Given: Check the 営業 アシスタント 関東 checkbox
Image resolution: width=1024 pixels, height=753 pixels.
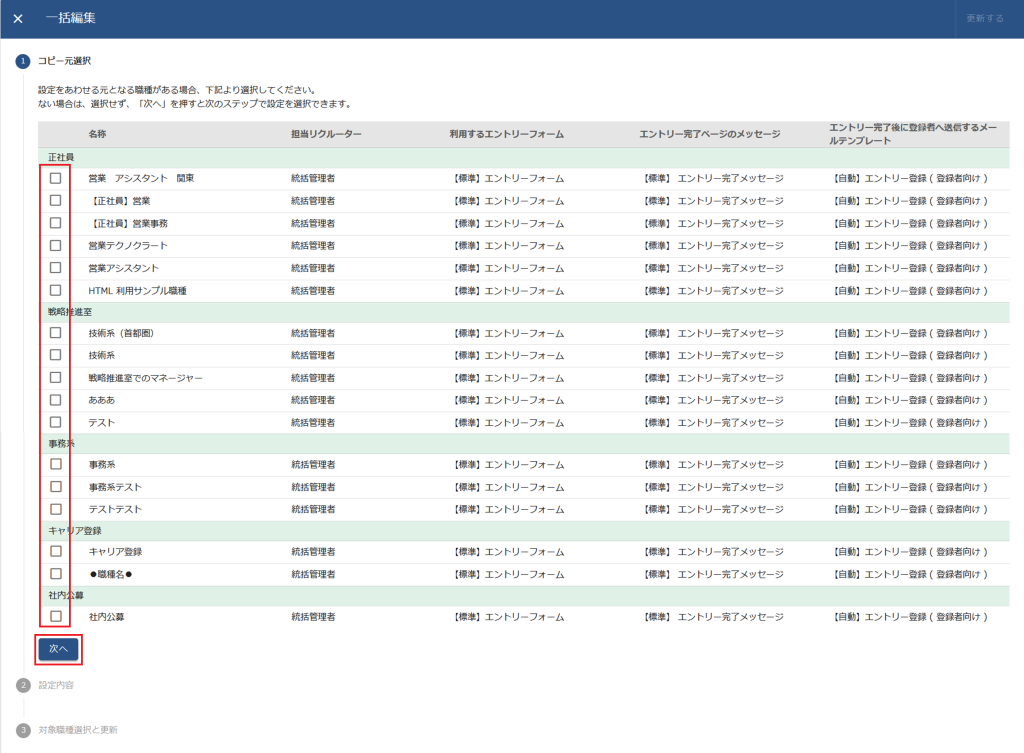Looking at the screenshot, I should [55, 178].
